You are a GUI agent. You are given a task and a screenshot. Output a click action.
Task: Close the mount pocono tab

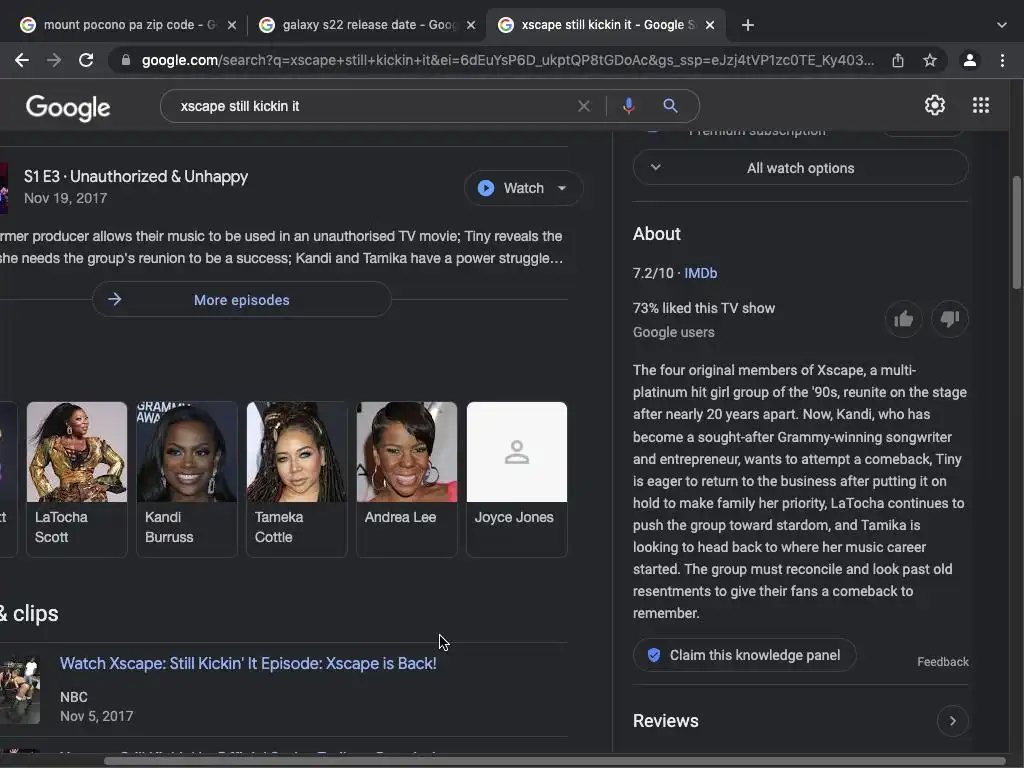(x=232, y=25)
